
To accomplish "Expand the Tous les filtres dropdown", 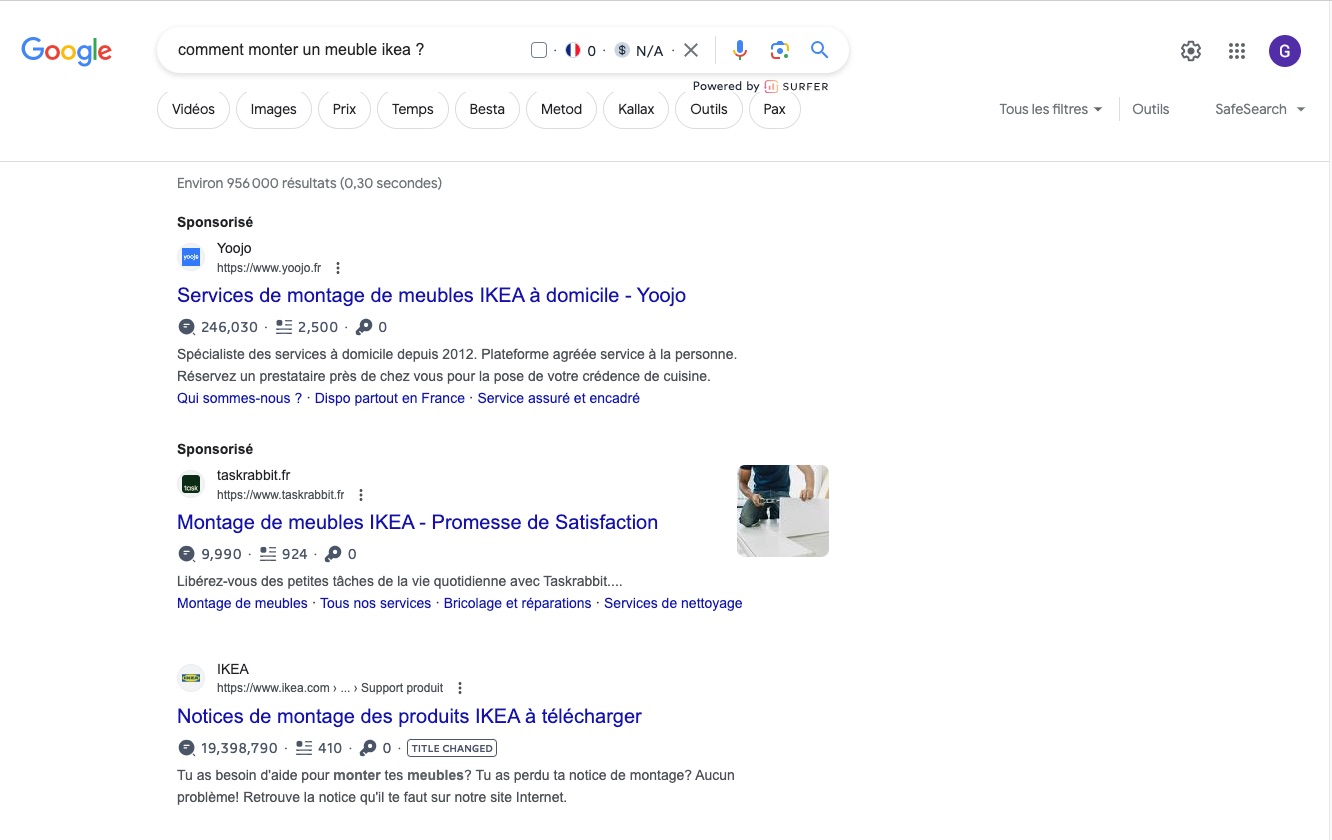I will 1051,109.
